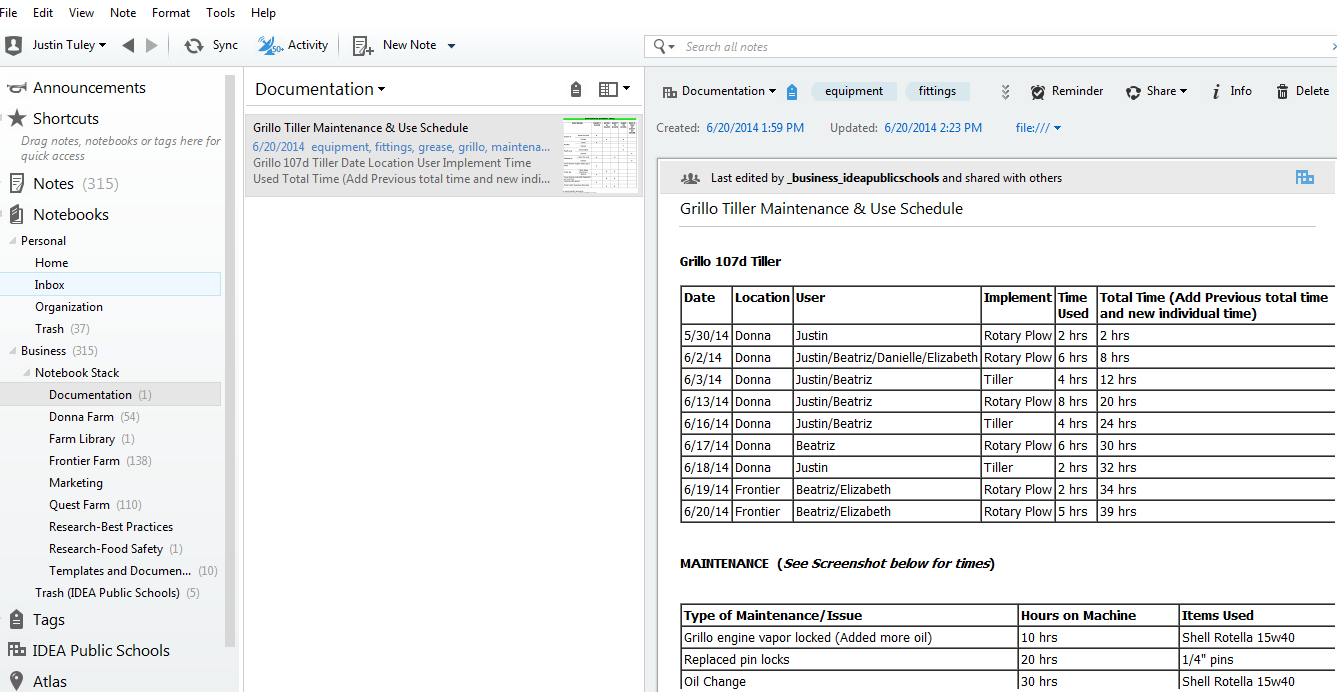
Task: Click the Replaced pin locks maintenance cell
Action: point(849,660)
